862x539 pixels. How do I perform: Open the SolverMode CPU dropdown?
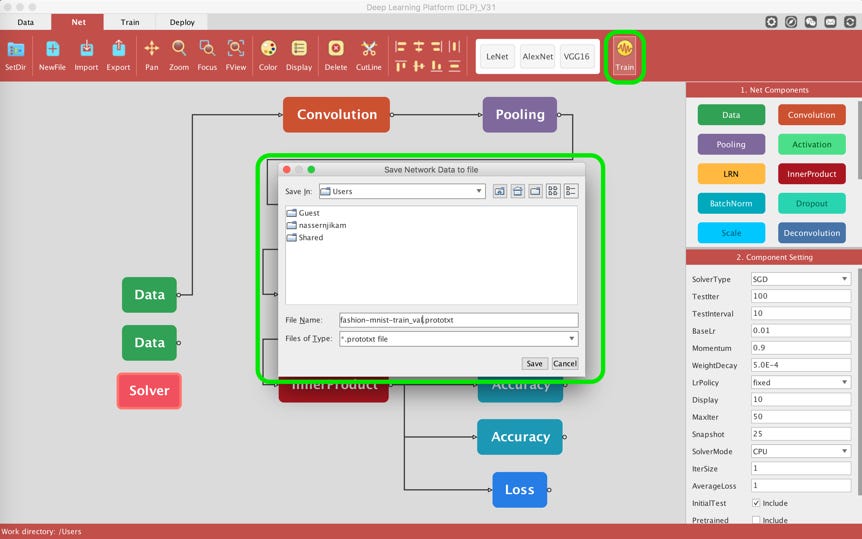click(801, 451)
